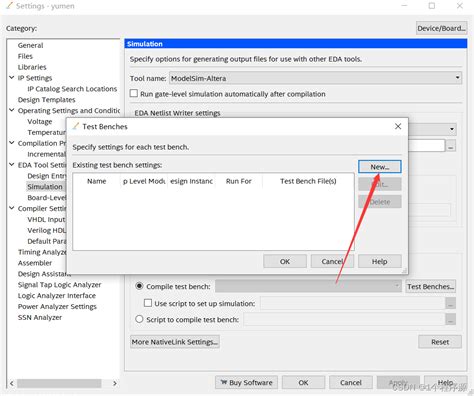Select Verilog HDL Input category
The width and height of the screenshot is (474, 396).
click(47, 230)
